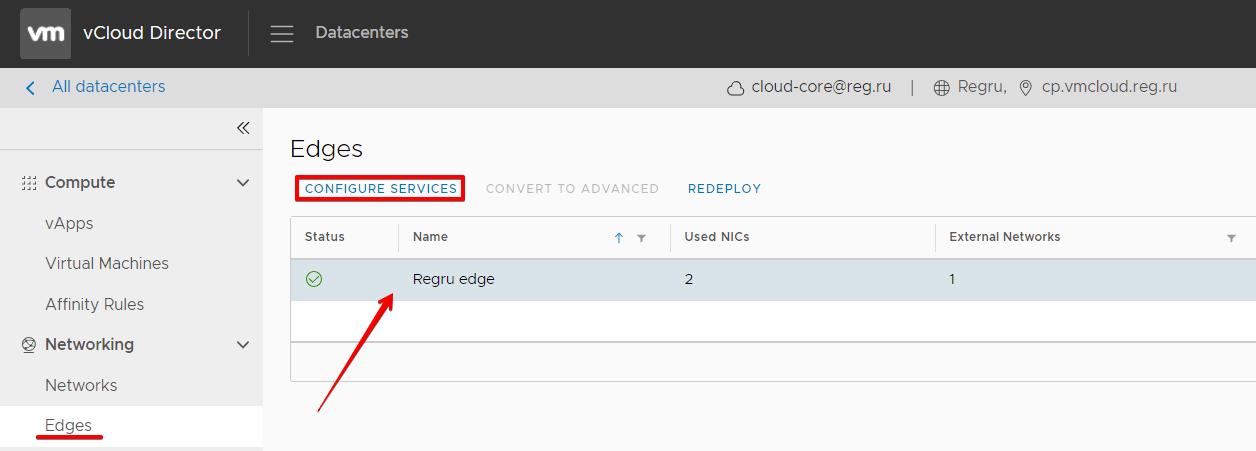Screen dimensions: 1256x451
Task: Collapse the Networking section chevron
Action: click(x=242, y=345)
